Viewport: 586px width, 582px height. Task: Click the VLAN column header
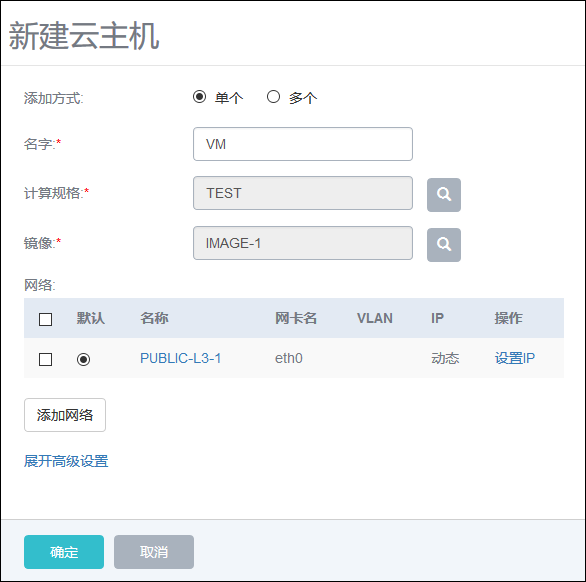coord(375,318)
